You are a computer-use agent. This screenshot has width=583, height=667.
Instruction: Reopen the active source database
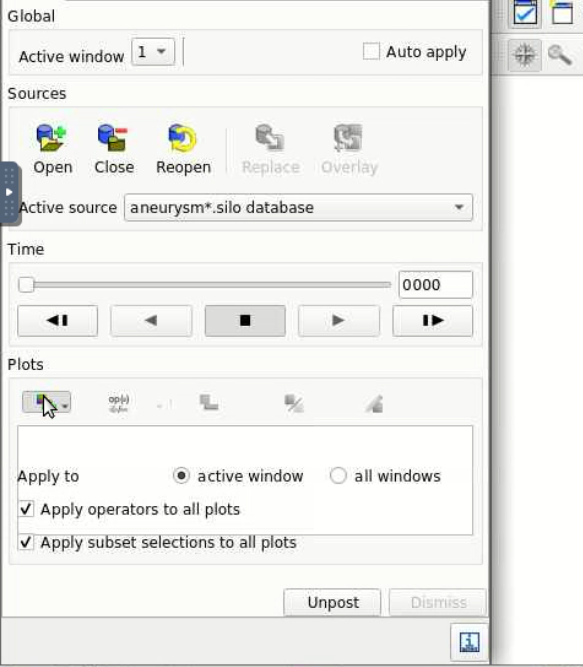183,148
